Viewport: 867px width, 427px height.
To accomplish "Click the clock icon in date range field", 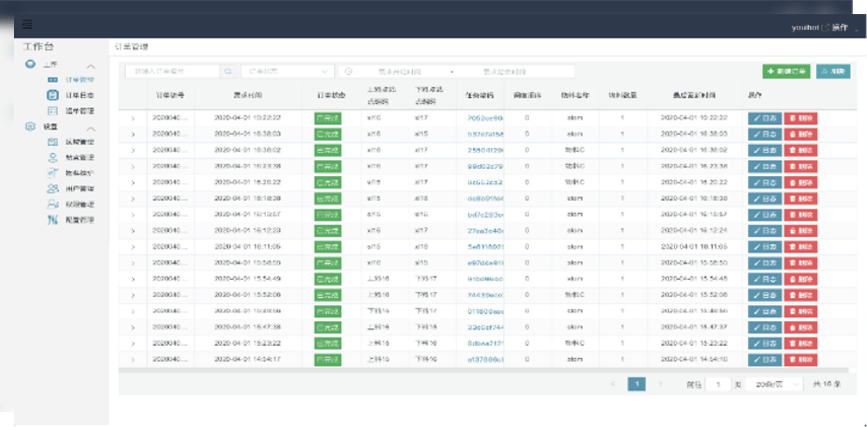I will 349,72.
